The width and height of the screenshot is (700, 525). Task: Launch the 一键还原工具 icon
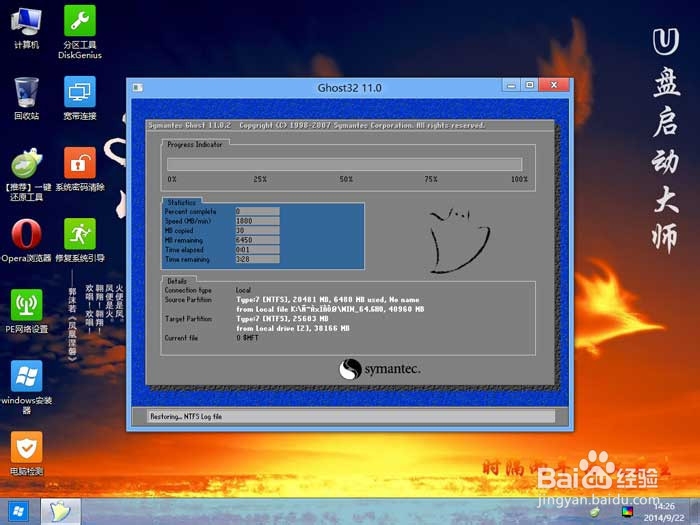pyautogui.click(x=26, y=174)
